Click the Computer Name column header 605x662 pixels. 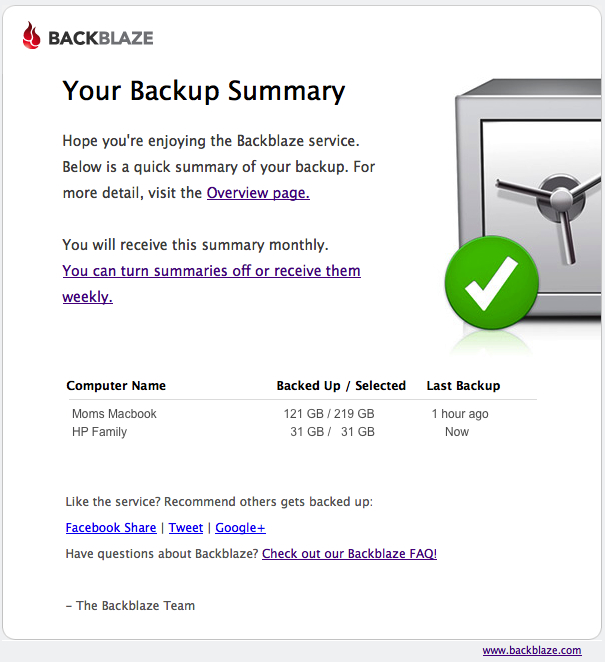[116, 385]
